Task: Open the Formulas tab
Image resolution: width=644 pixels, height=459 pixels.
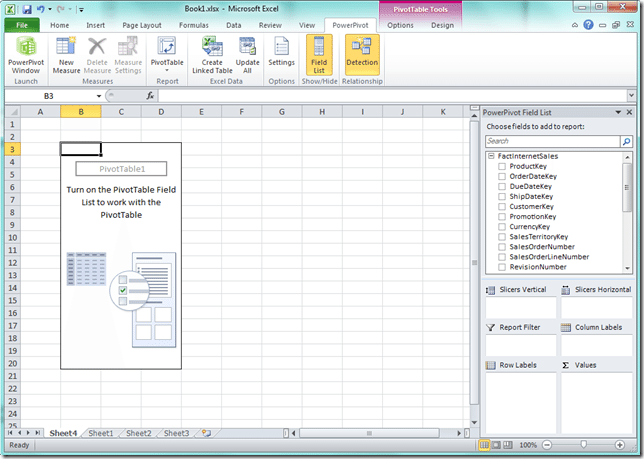Action: (x=193, y=25)
